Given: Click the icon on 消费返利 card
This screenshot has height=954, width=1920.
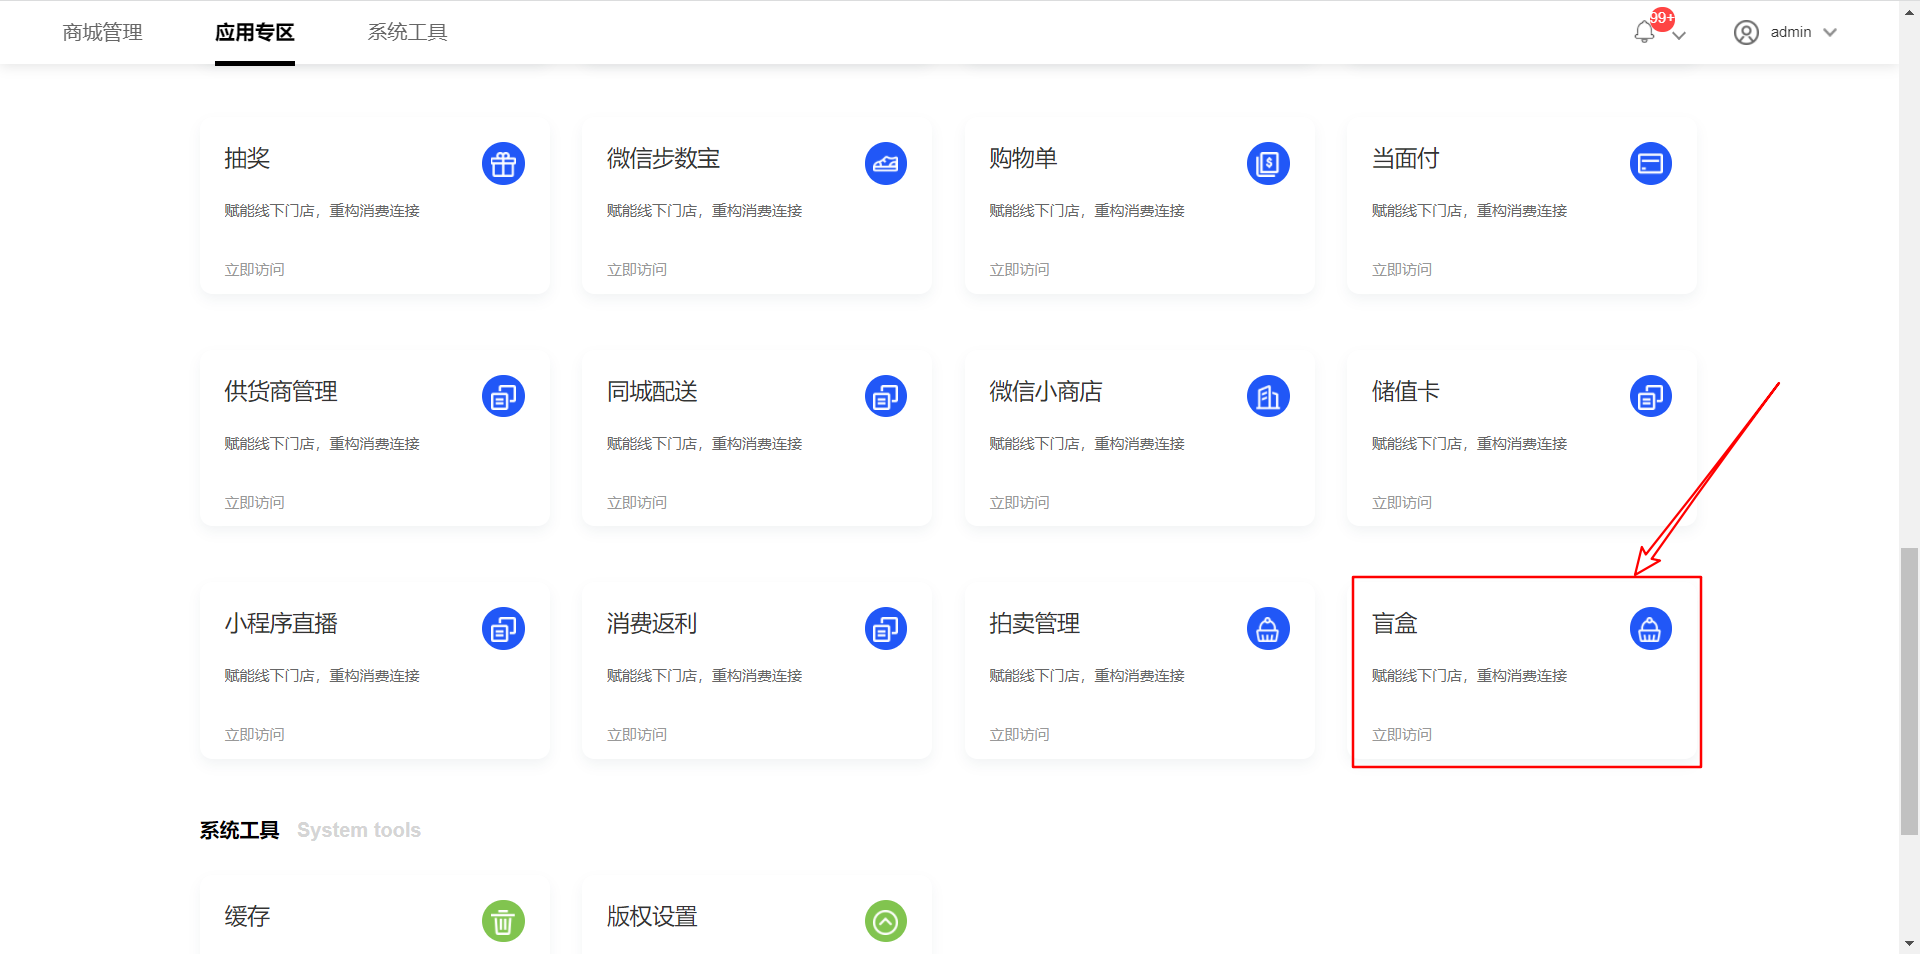Looking at the screenshot, I should 886,629.
